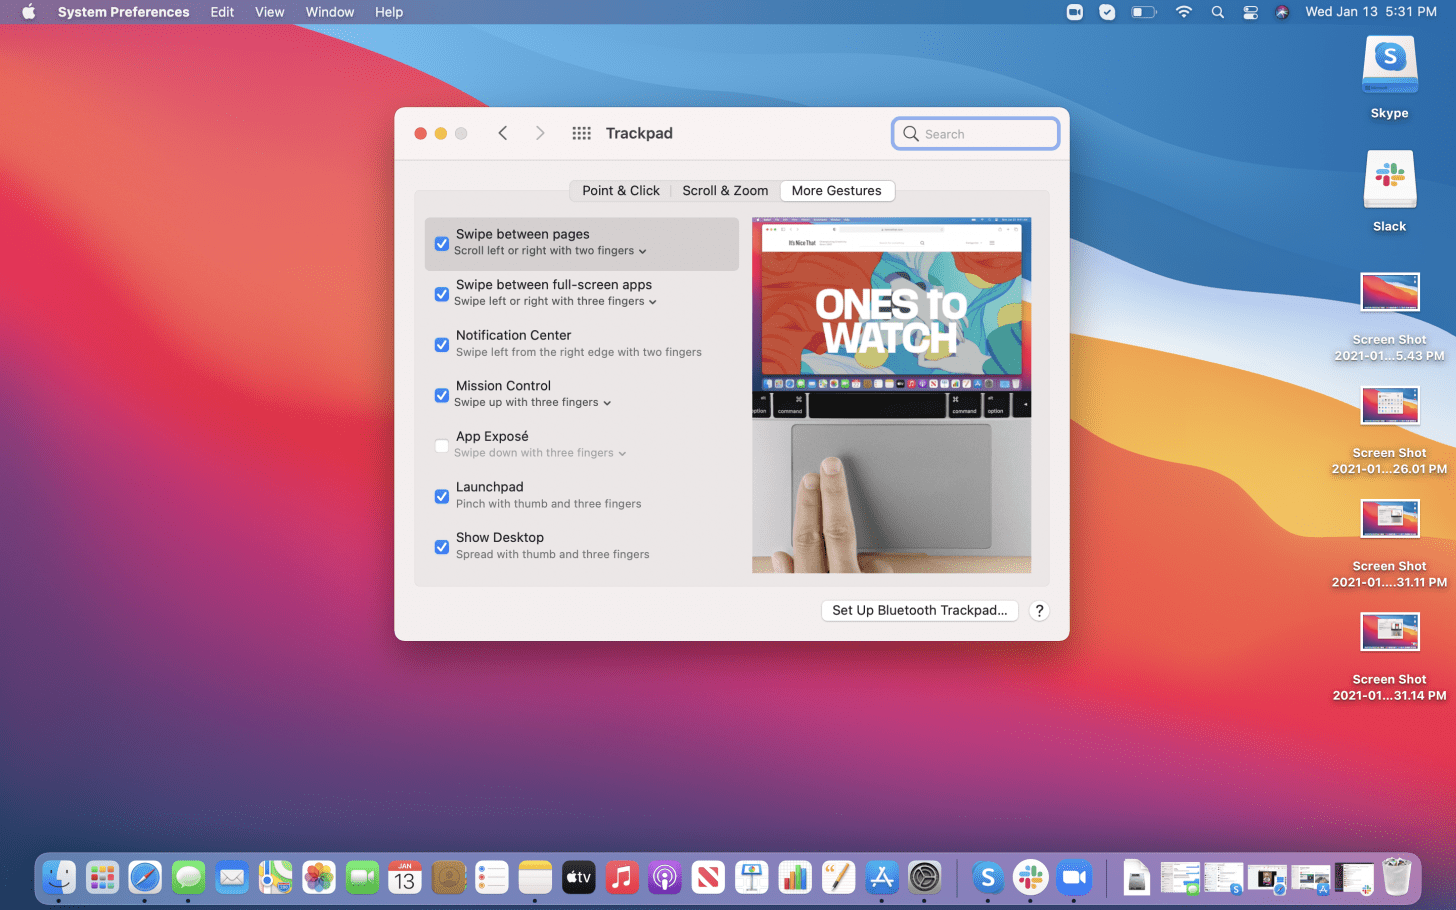This screenshot has width=1456, height=910.
Task: Disable the Show Desktop checkbox
Action: click(x=441, y=547)
